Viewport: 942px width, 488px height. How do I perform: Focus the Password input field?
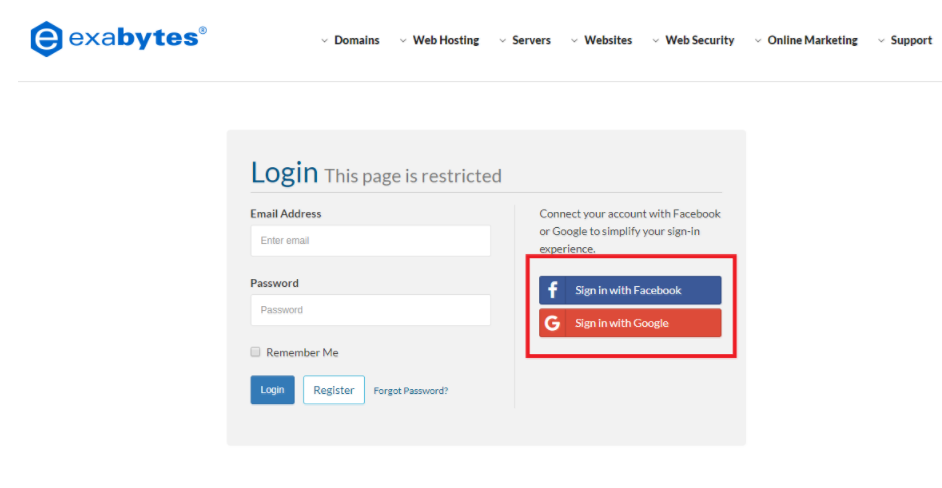[x=371, y=310]
